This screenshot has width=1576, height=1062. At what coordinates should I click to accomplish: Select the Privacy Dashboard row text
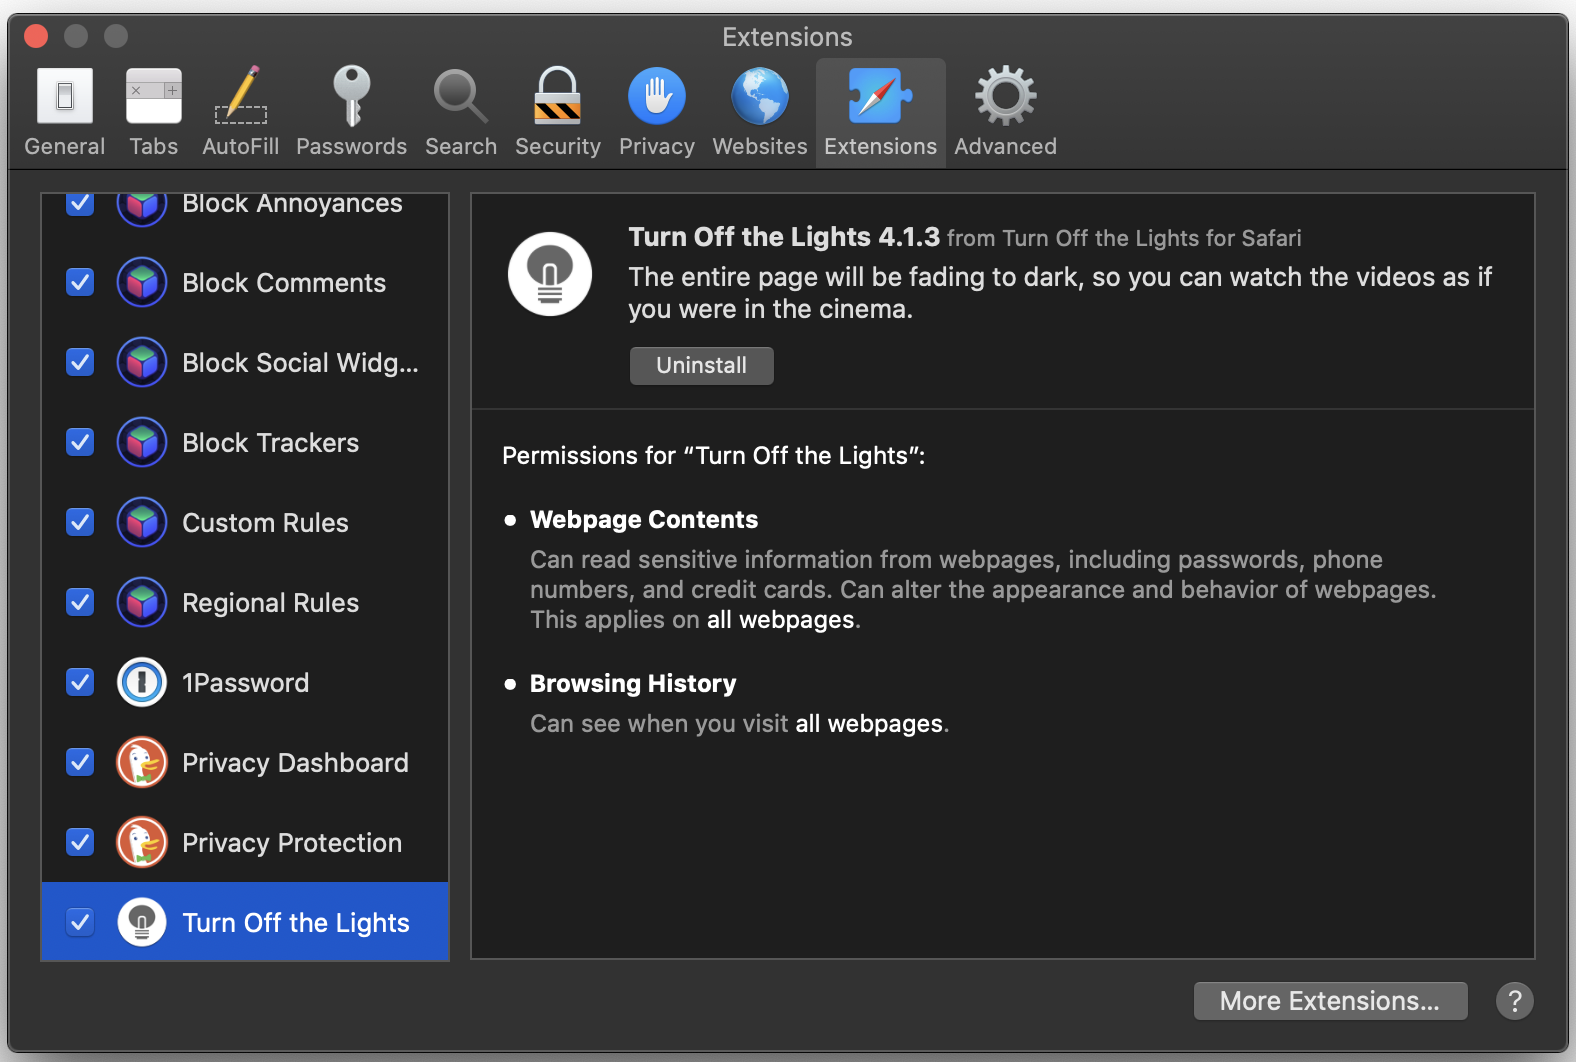coord(295,763)
